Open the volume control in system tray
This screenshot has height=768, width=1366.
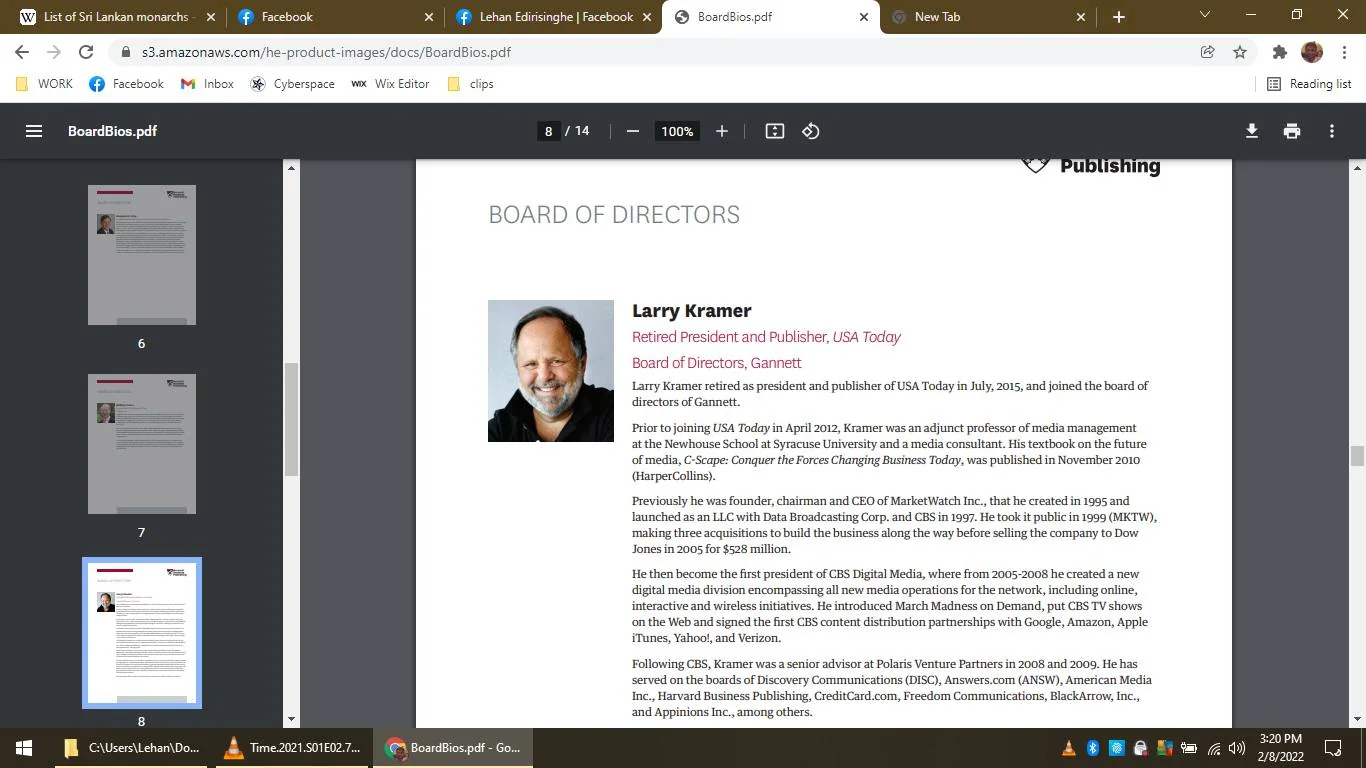click(x=1237, y=748)
